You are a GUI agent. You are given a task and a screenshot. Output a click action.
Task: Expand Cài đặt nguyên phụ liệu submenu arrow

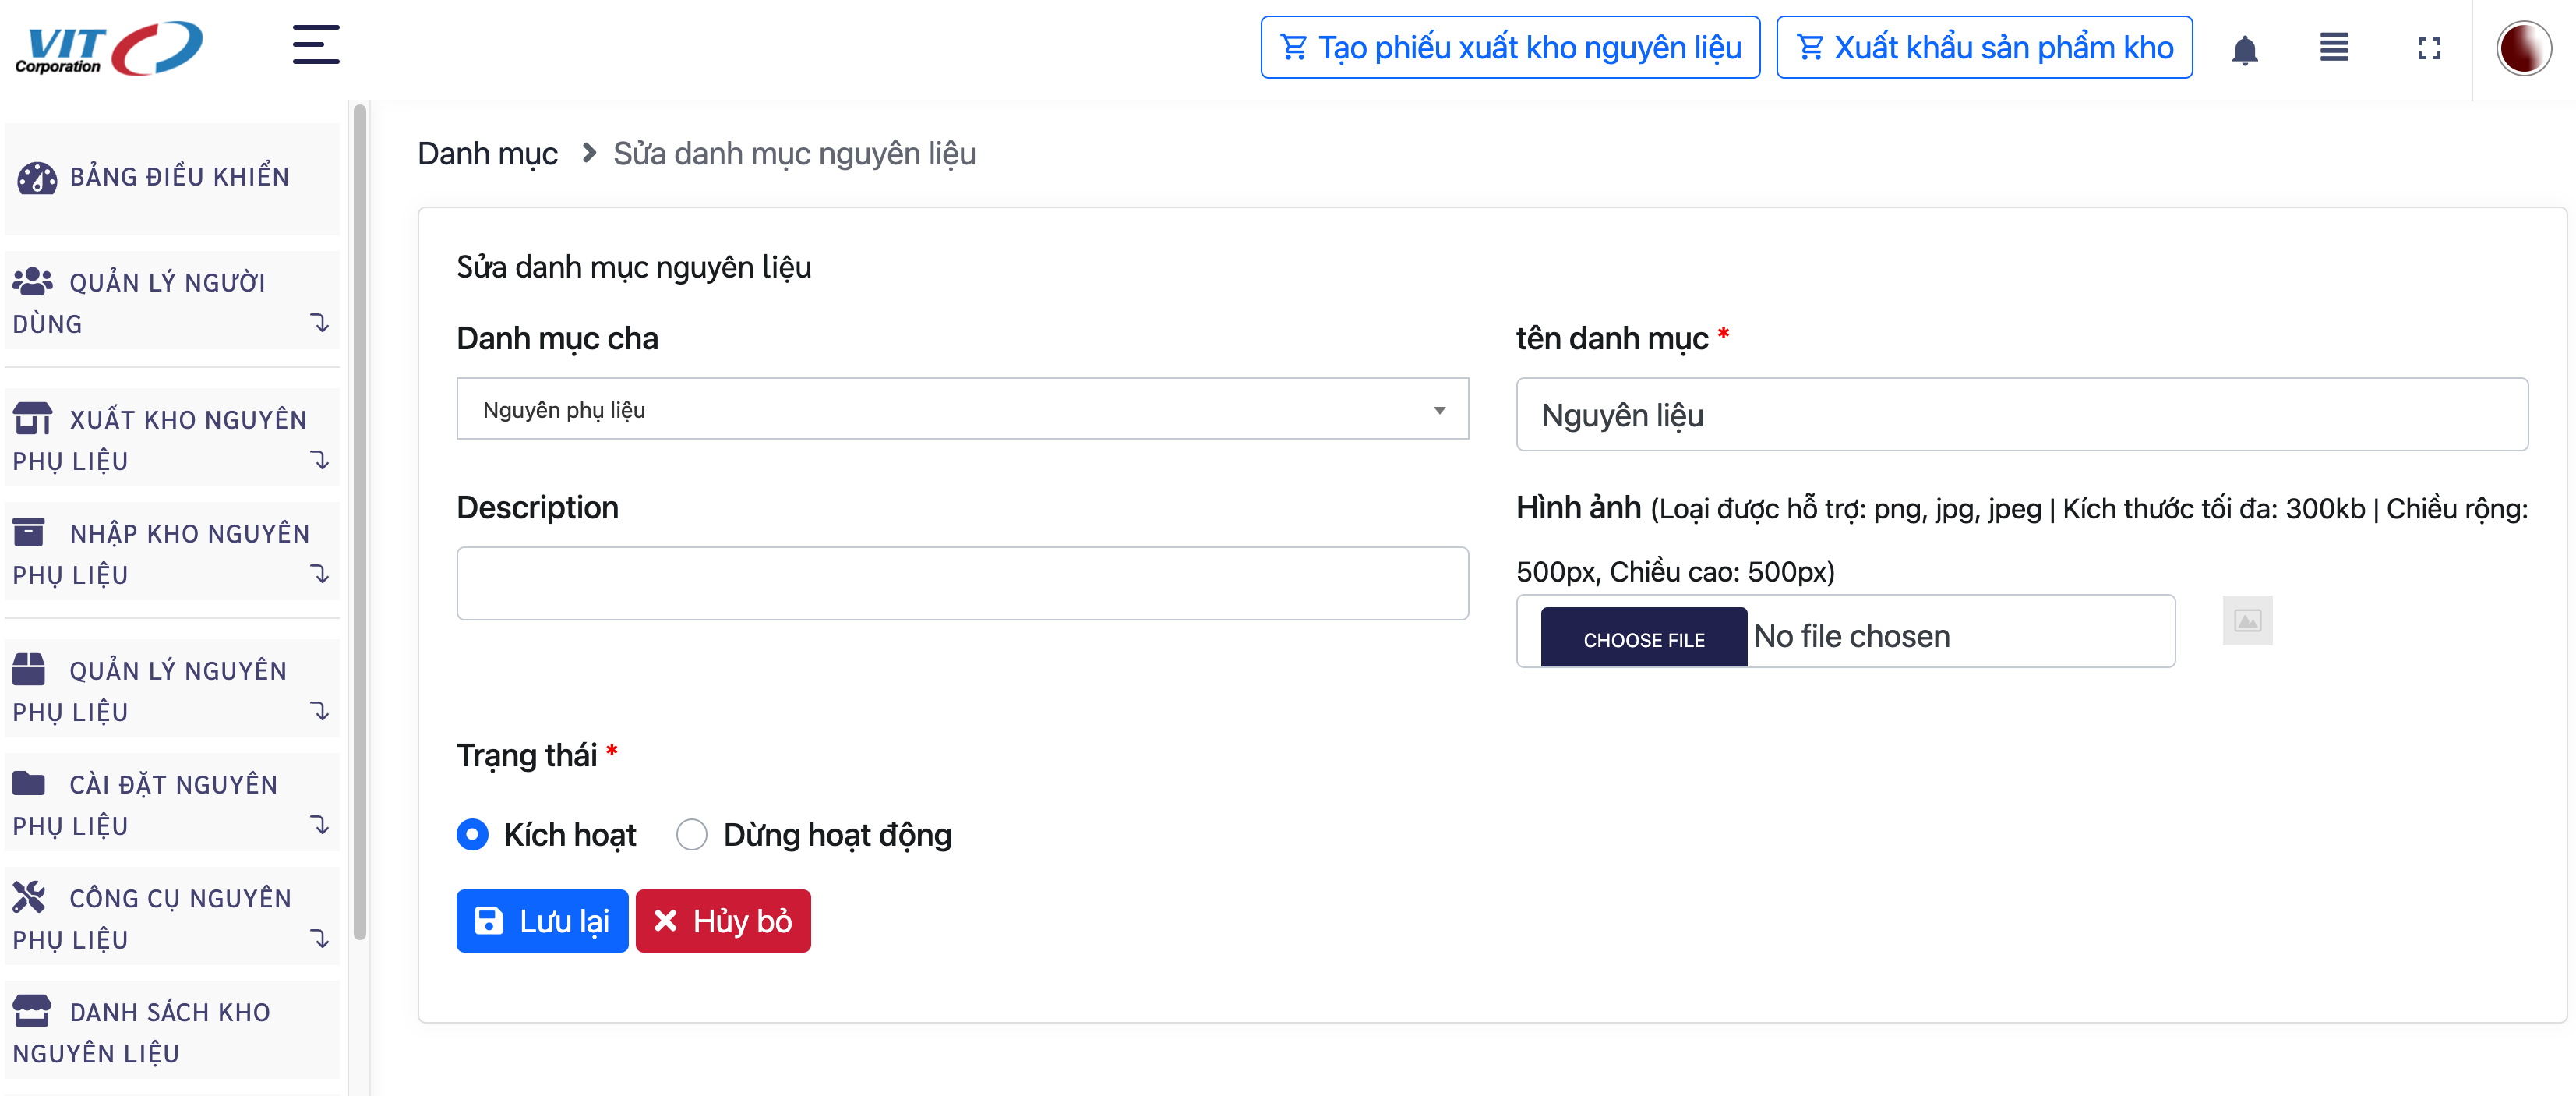click(x=319, y=825)
